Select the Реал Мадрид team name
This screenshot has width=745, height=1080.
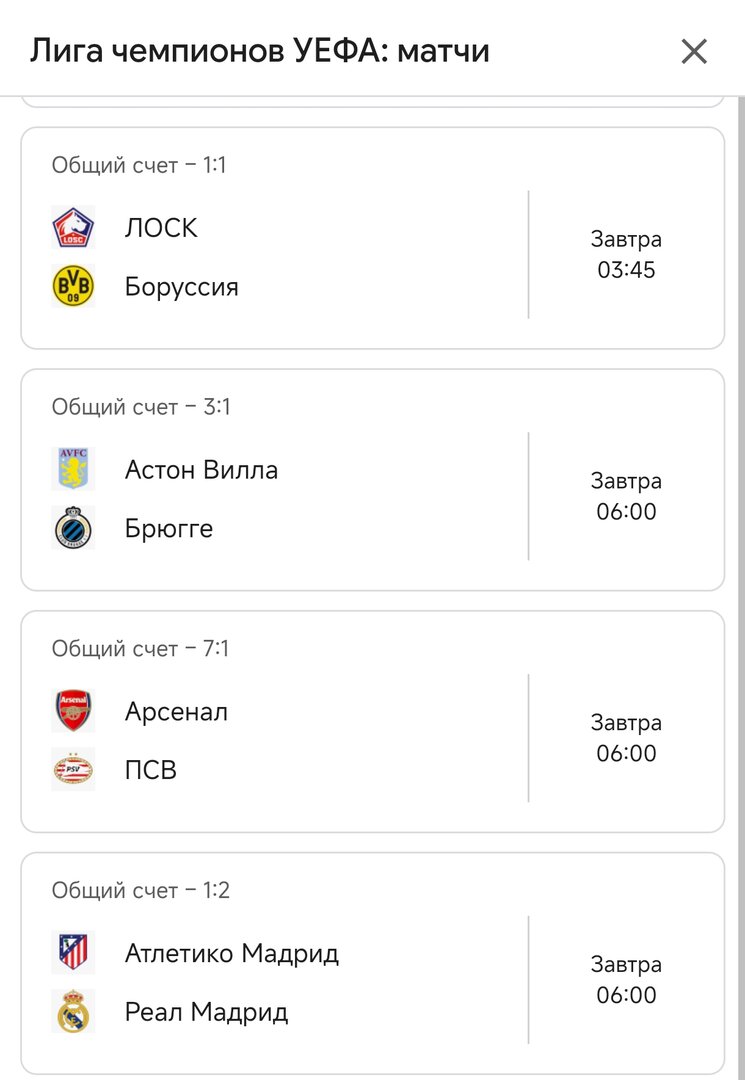click(x=206, y=1012)
